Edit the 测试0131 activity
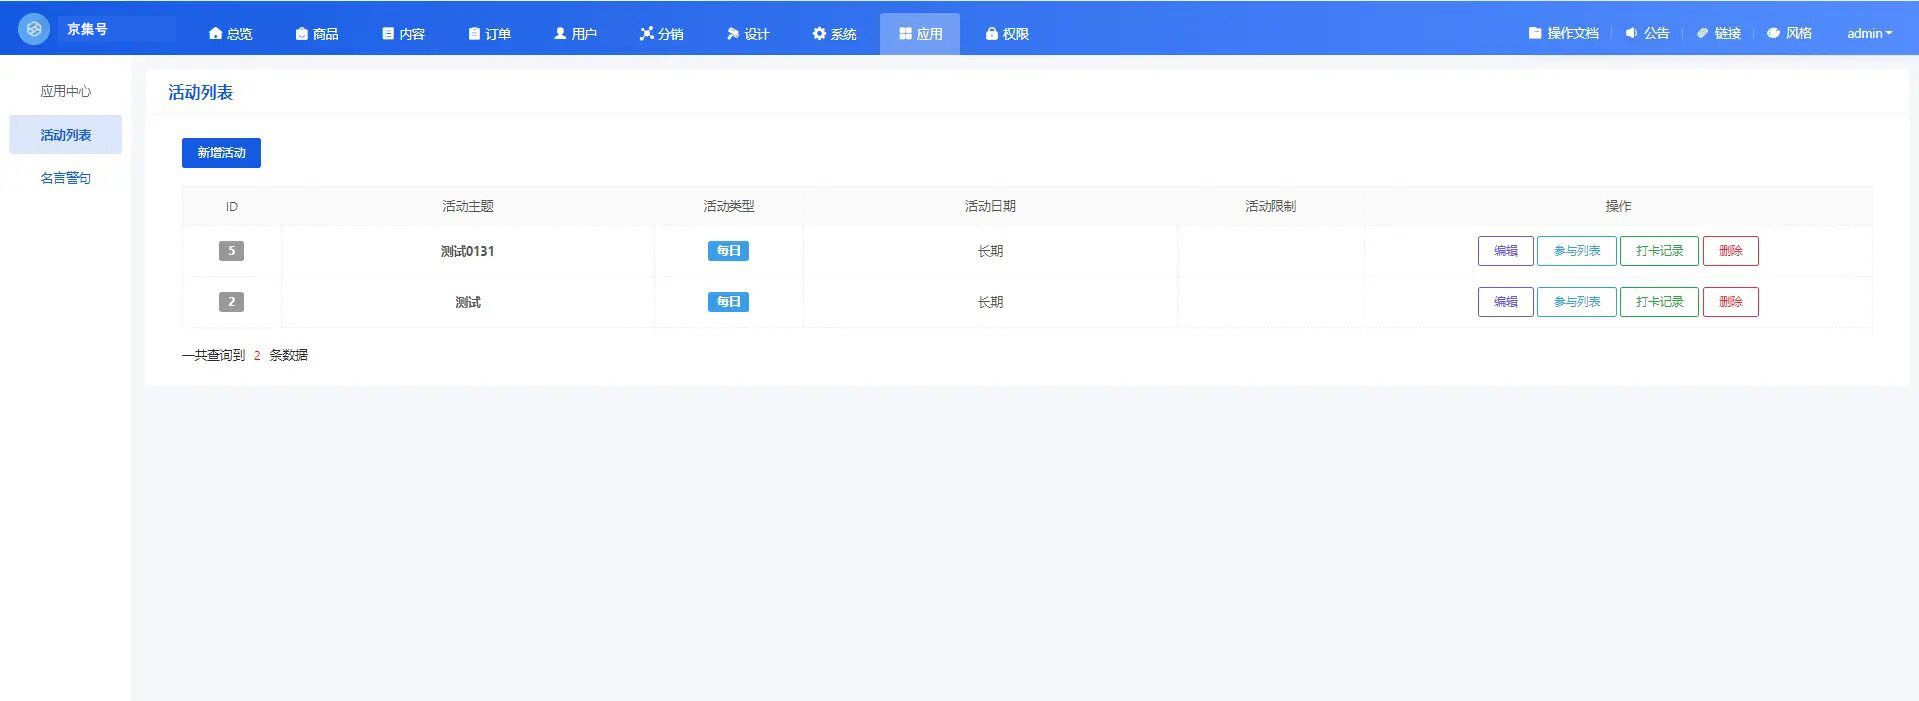The height and width of the screenshot is (701, 1919). pyautogui.click(x=1505, y=251)
